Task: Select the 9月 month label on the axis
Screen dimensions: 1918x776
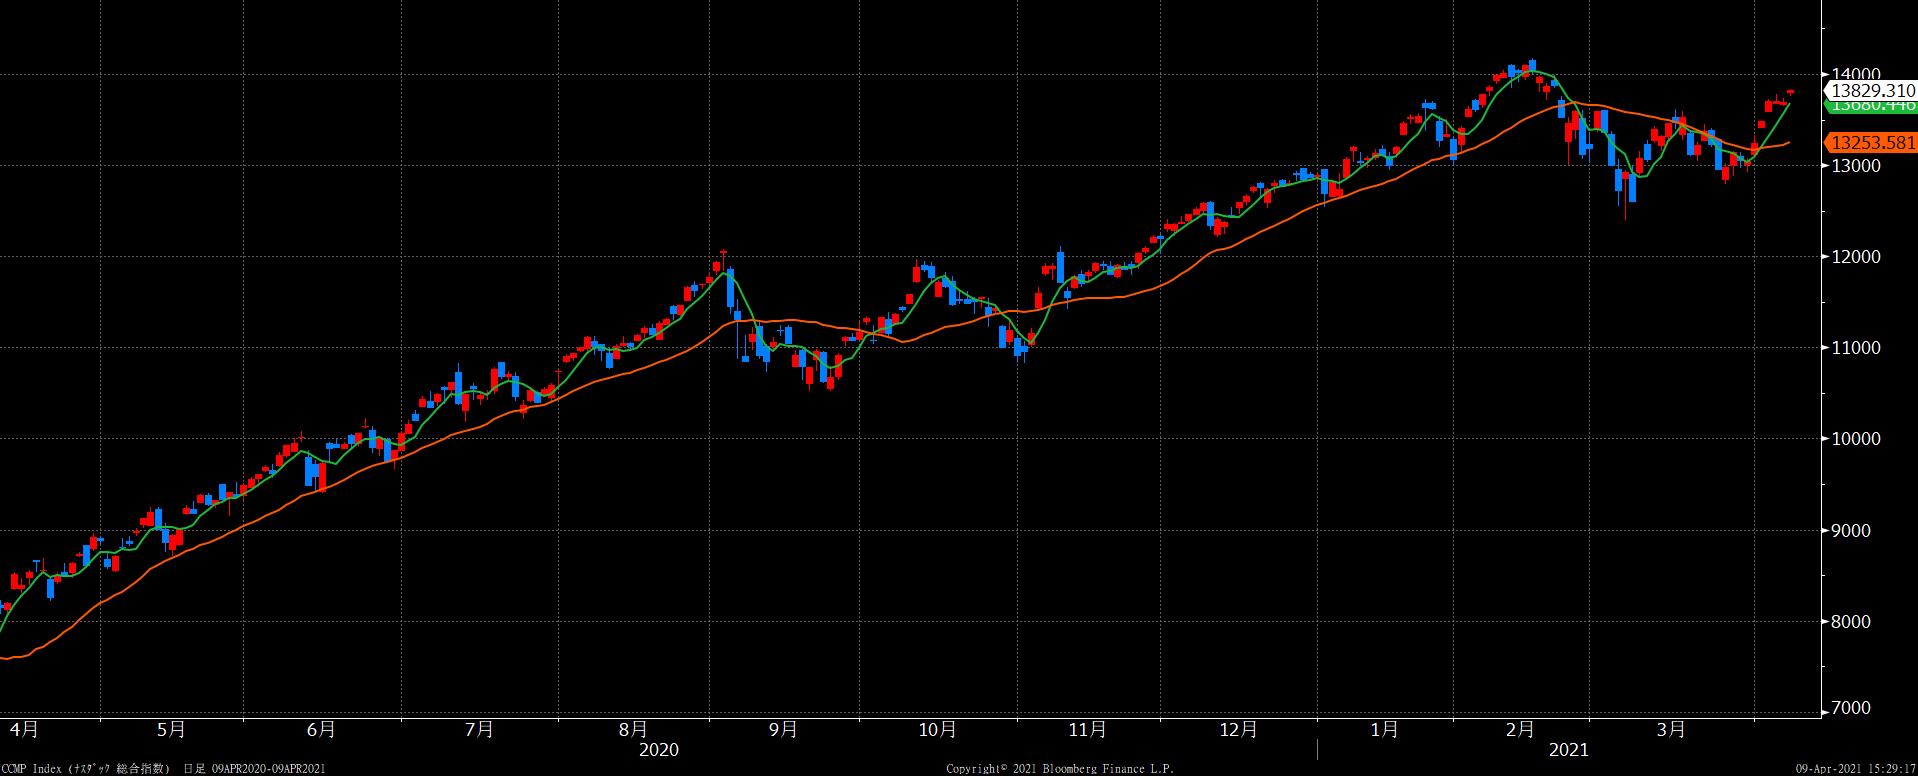Action: click(x=783, y=729)
